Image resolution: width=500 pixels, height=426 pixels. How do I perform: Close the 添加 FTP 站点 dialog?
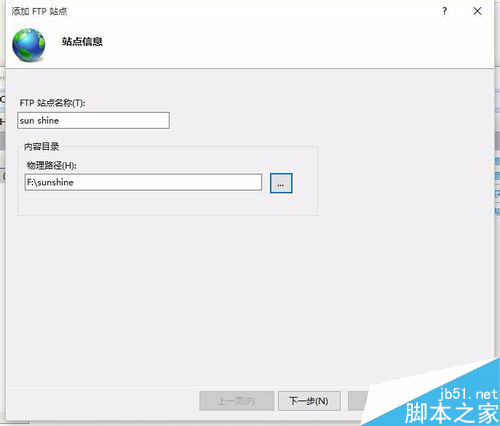point(477,11)
